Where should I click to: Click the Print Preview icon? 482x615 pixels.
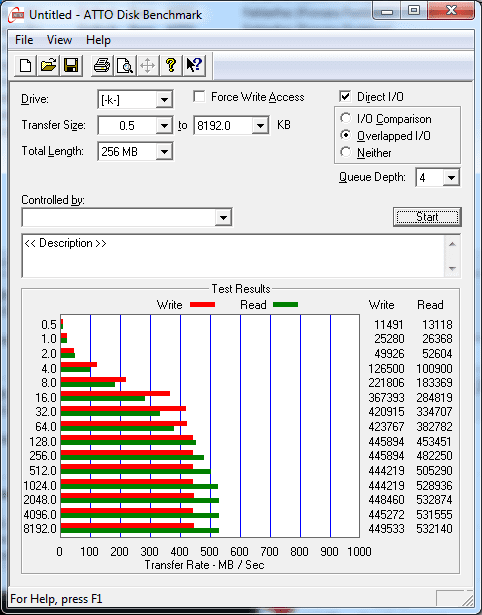(x=125, y=66)
